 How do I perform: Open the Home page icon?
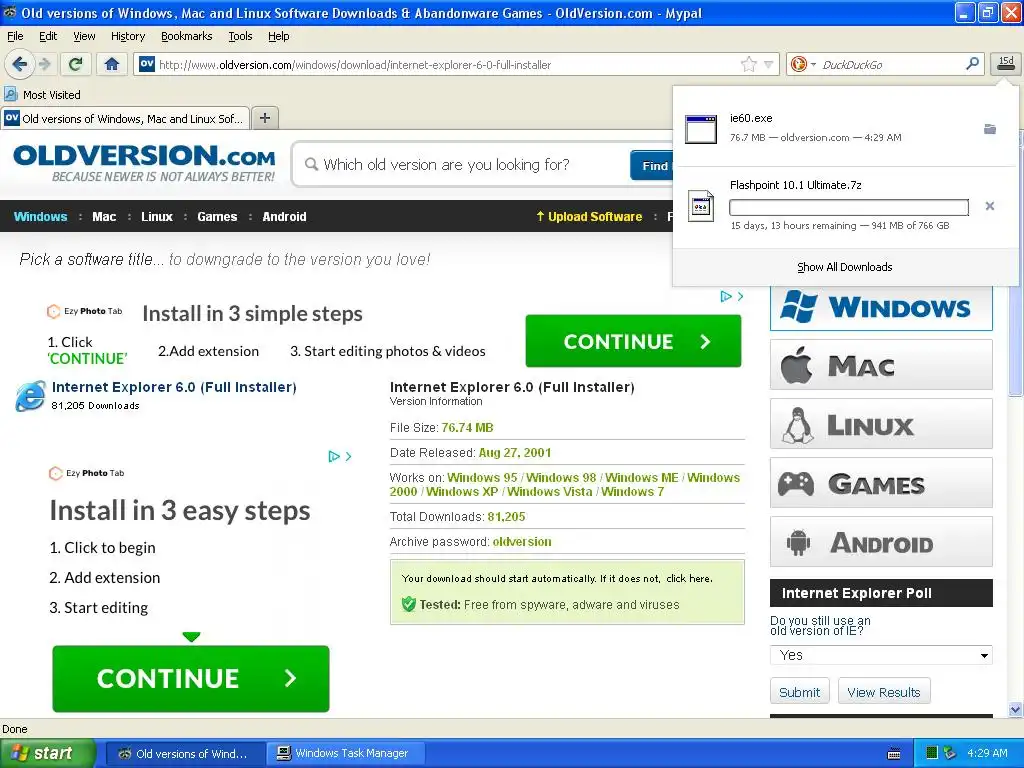pyautogui.click(x=112, y=64)
